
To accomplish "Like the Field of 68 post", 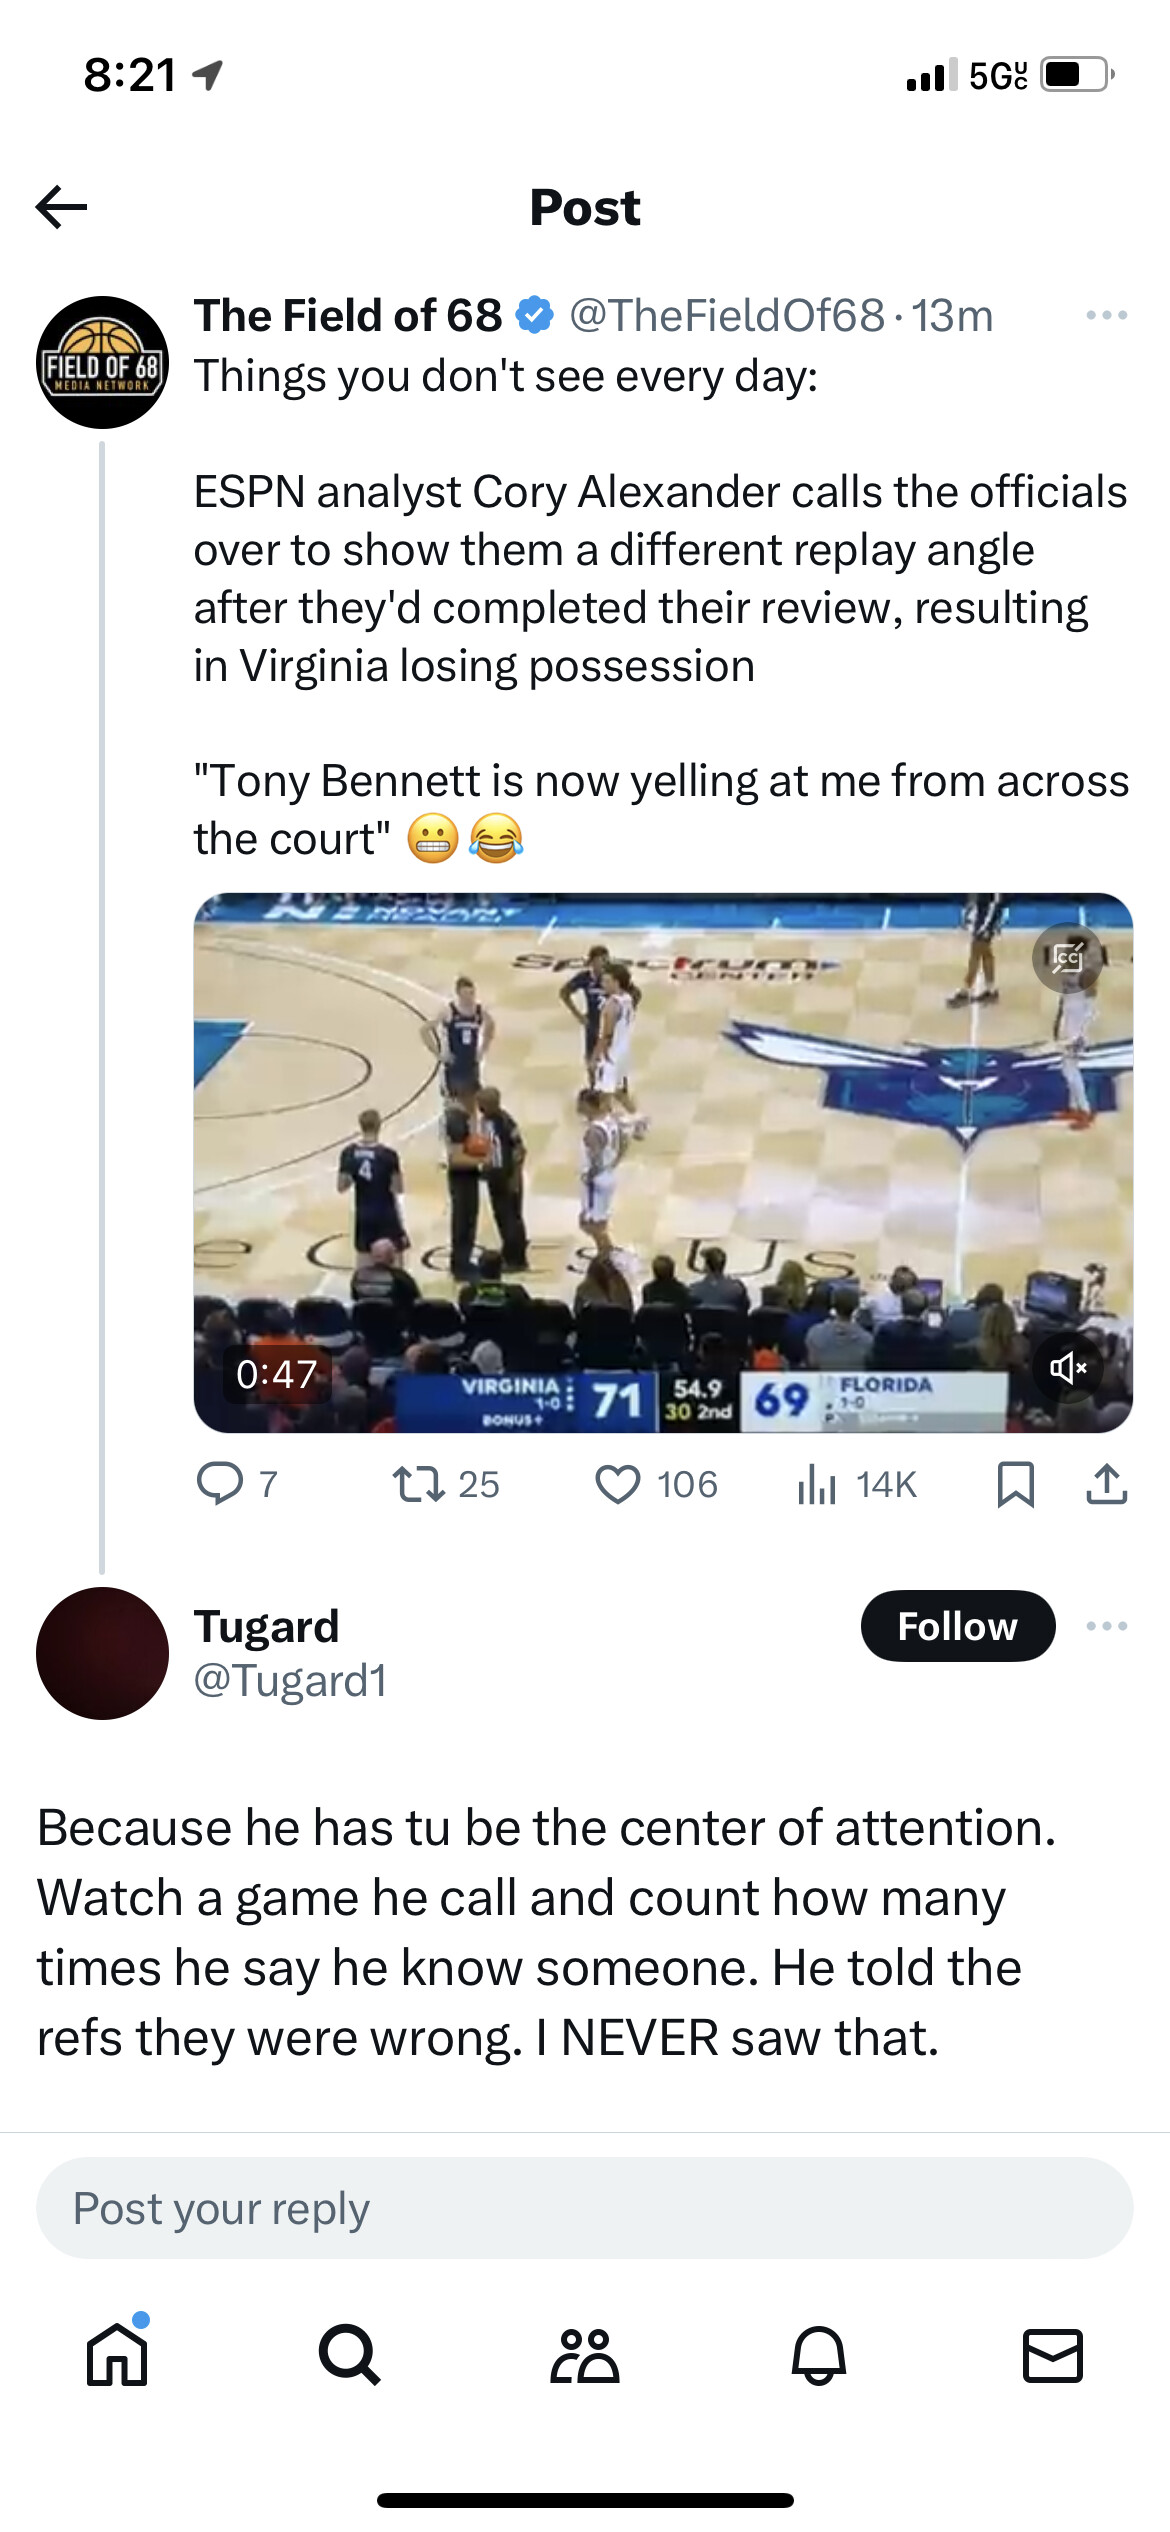I will (617, 1484).
